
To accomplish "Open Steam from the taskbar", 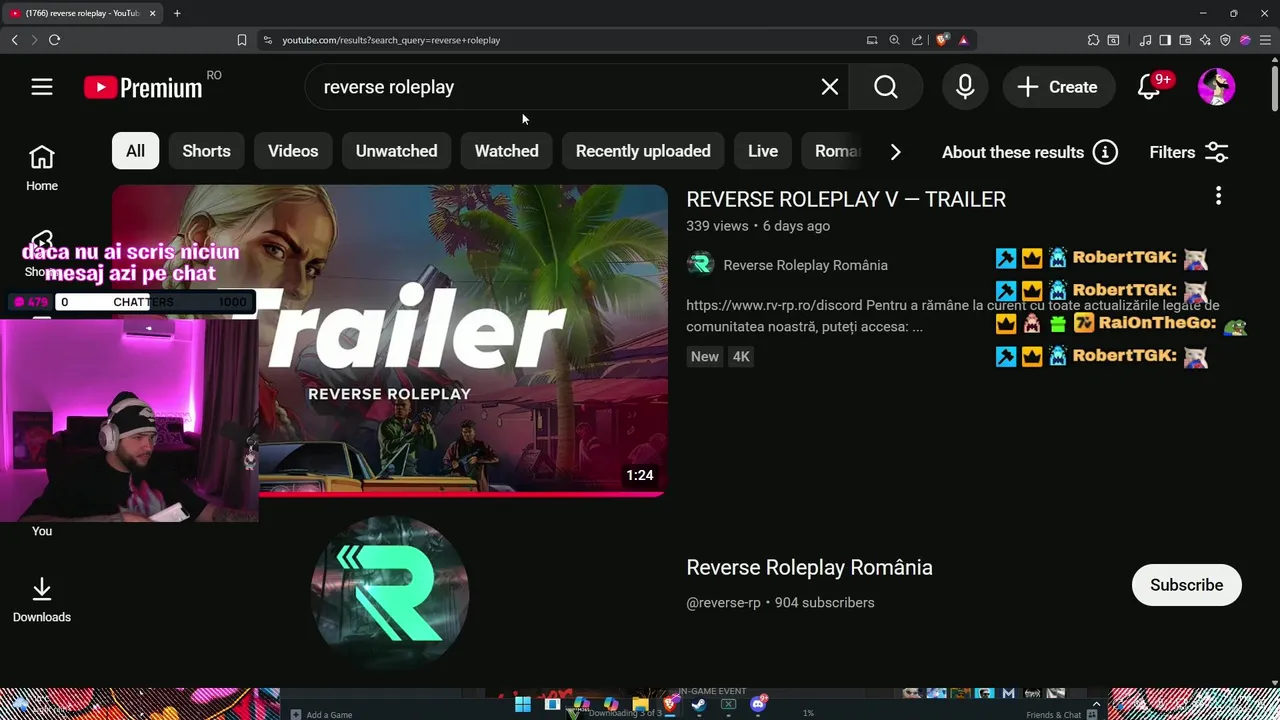I will point(698,704).
